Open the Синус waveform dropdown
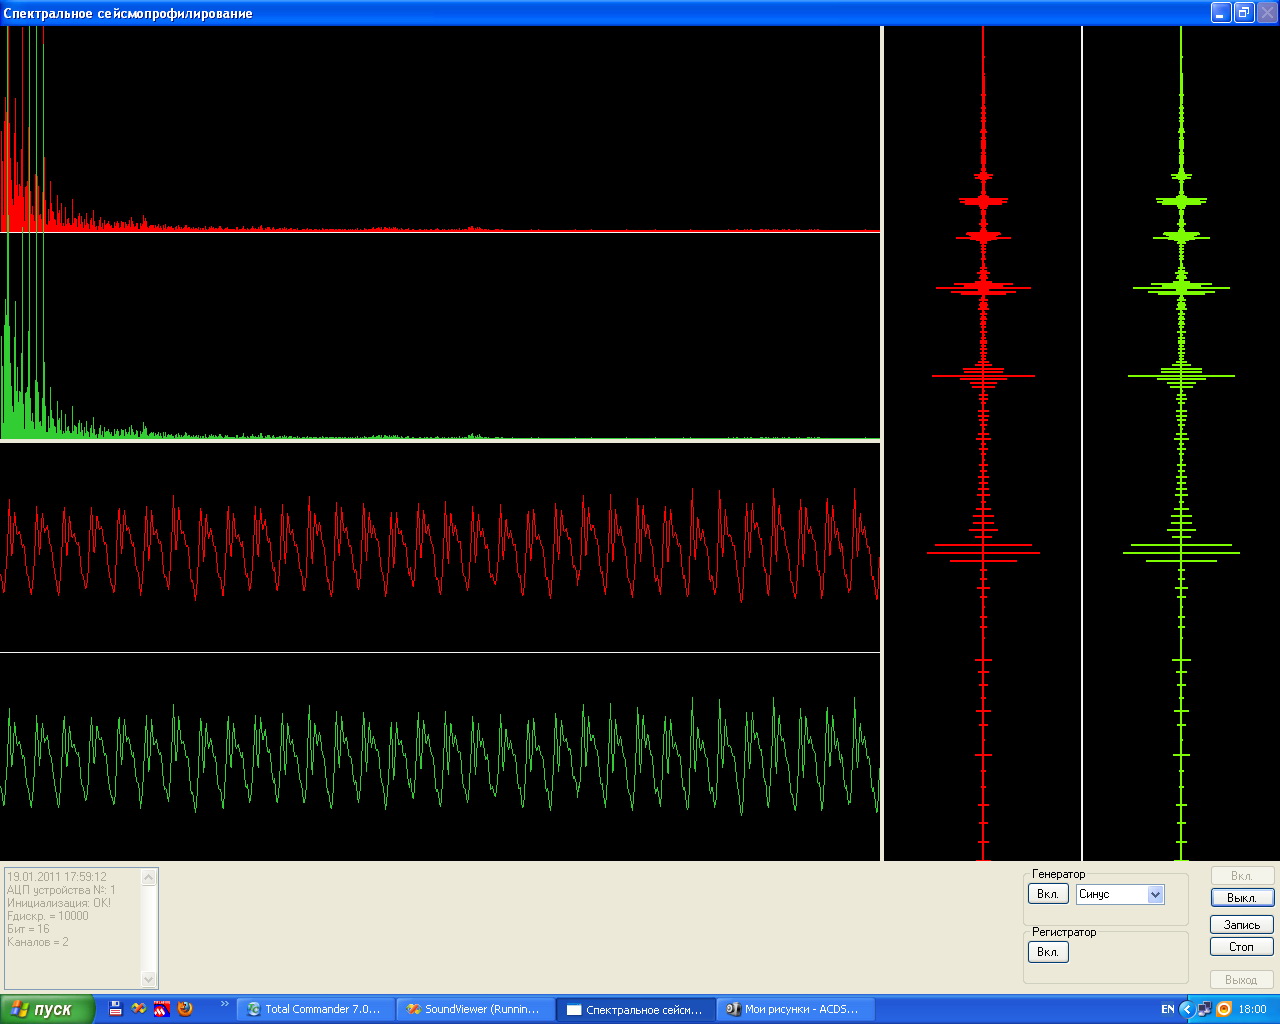 (x=1155, y=894)
